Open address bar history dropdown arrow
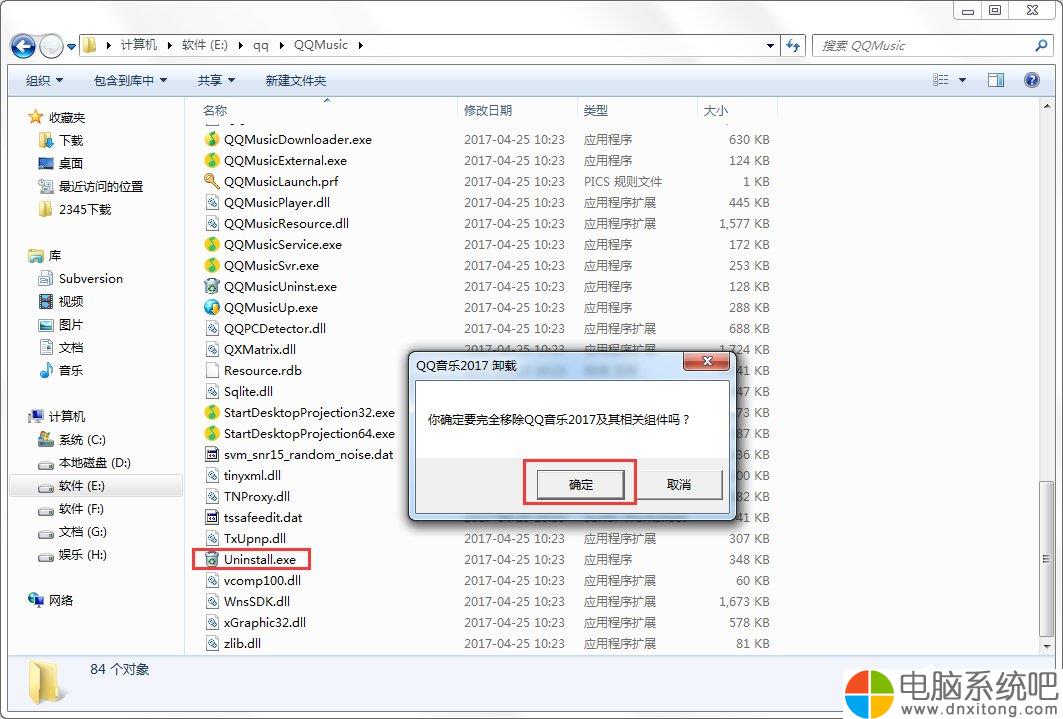The image size is (1063, 719). [770, 45]
